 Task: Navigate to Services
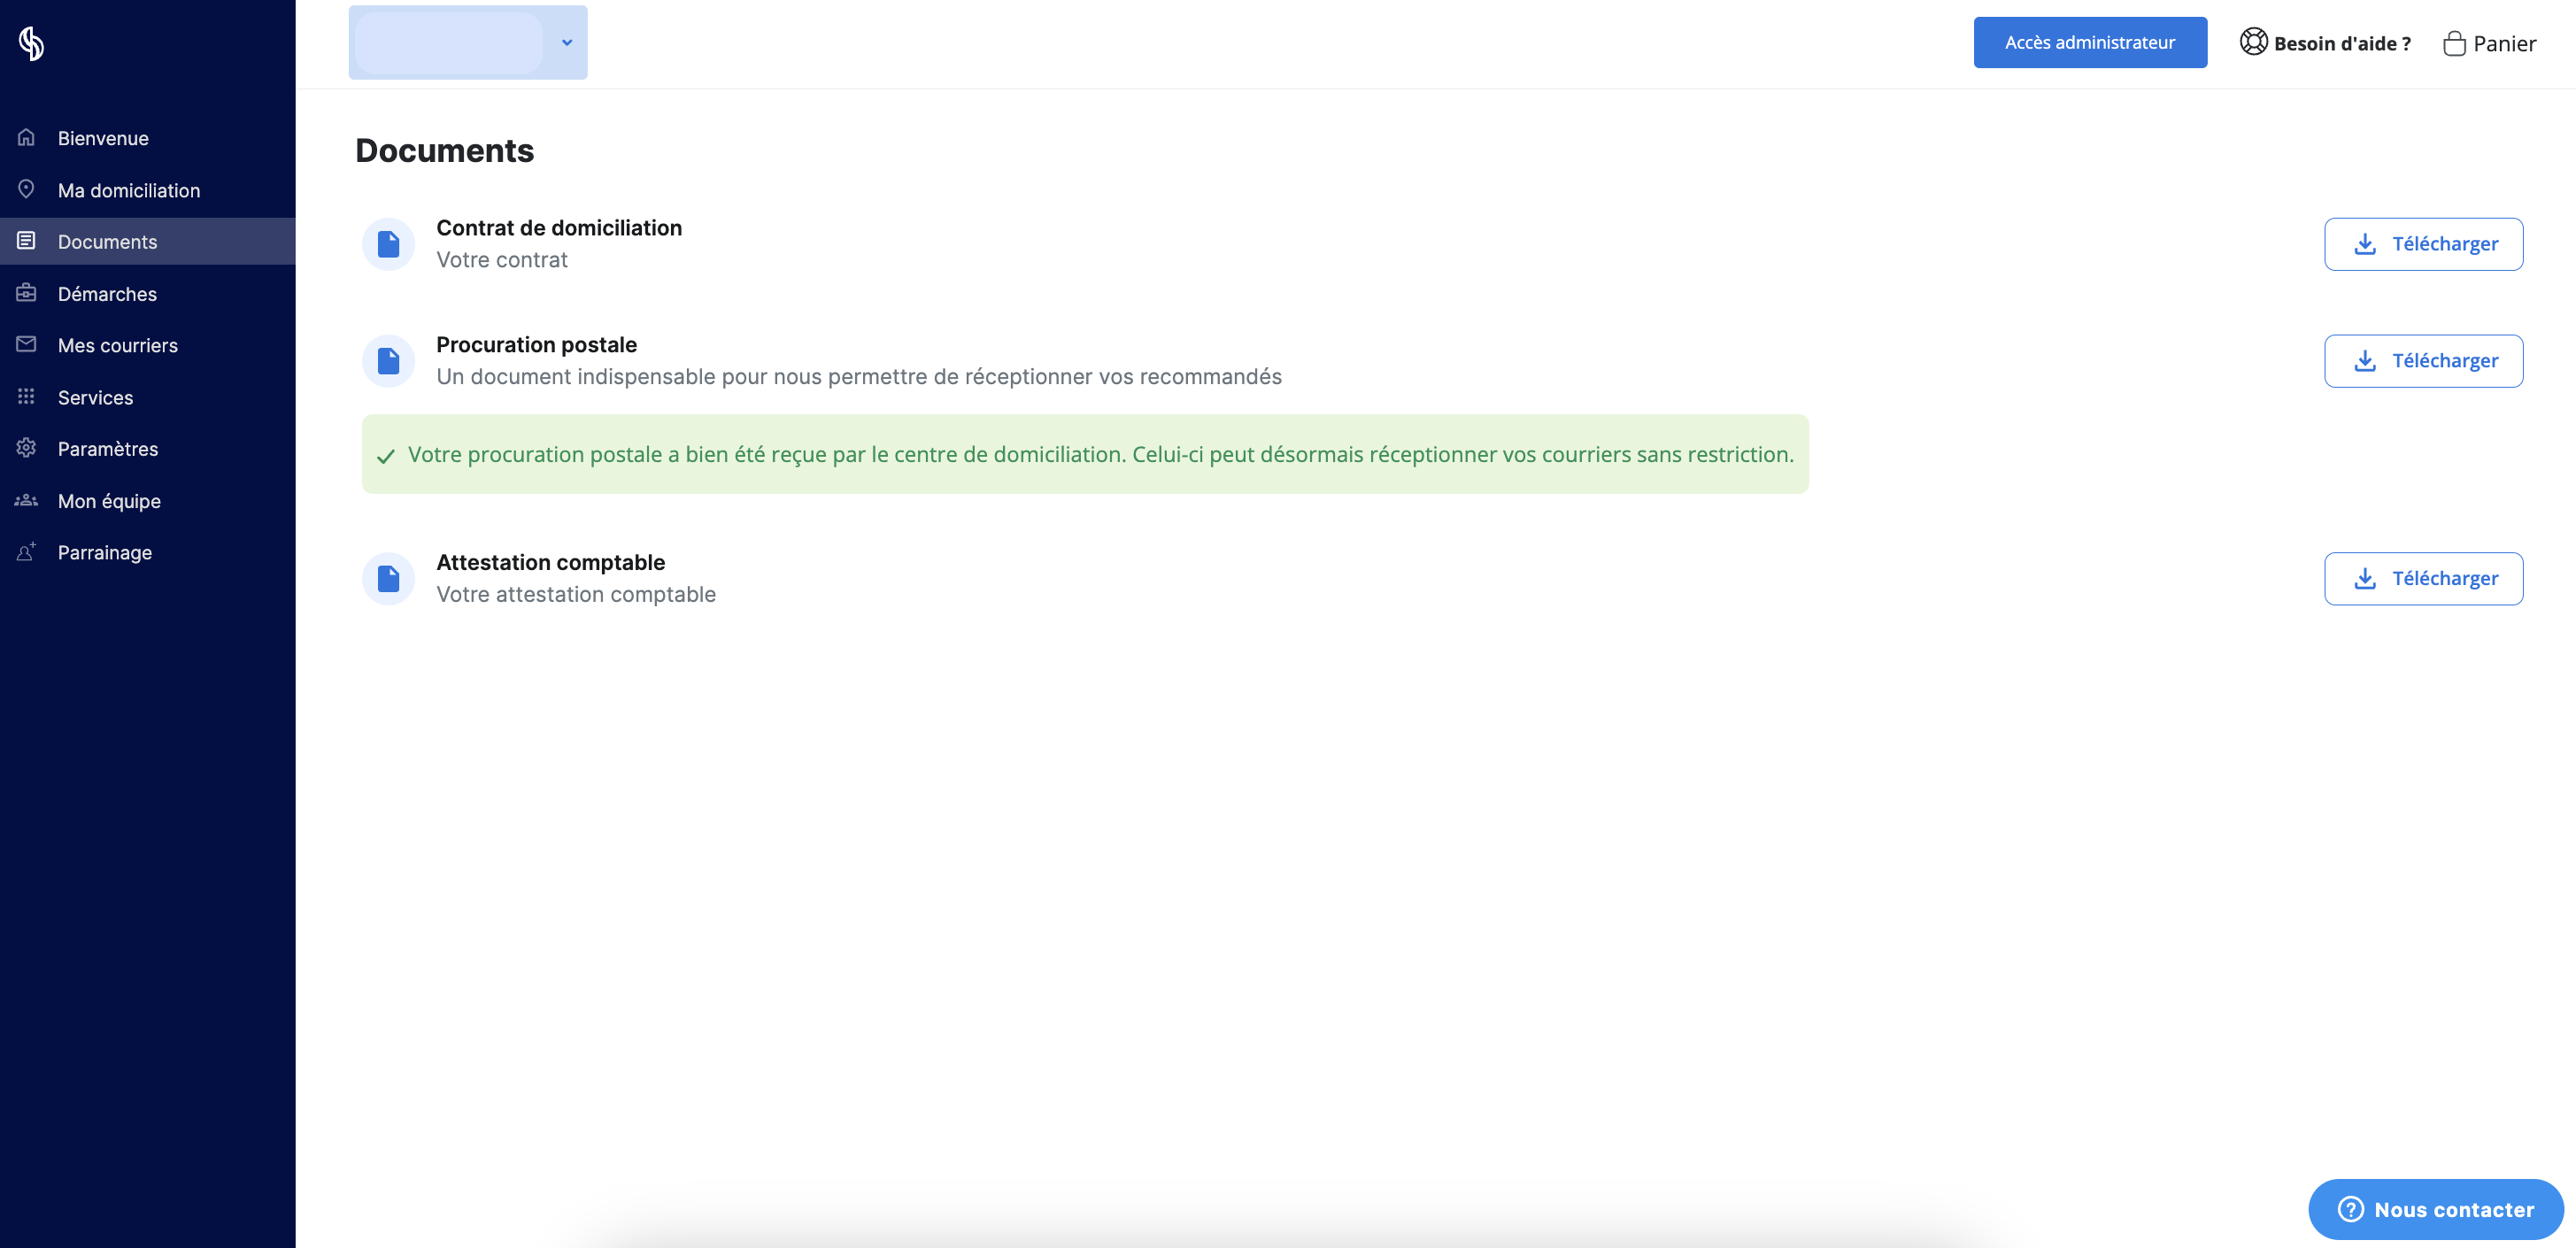(148, 397)
